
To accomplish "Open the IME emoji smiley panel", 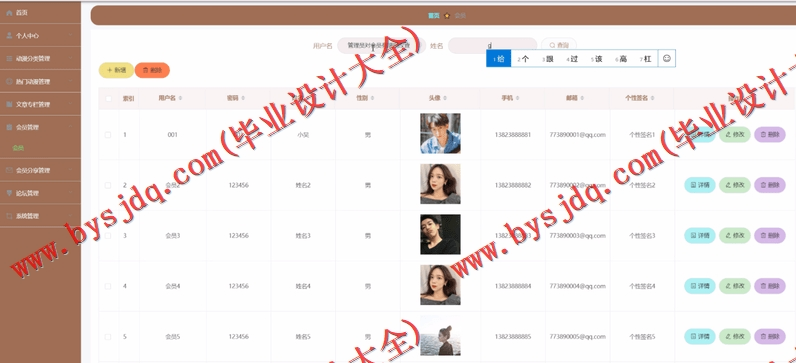I will point(667,58).
